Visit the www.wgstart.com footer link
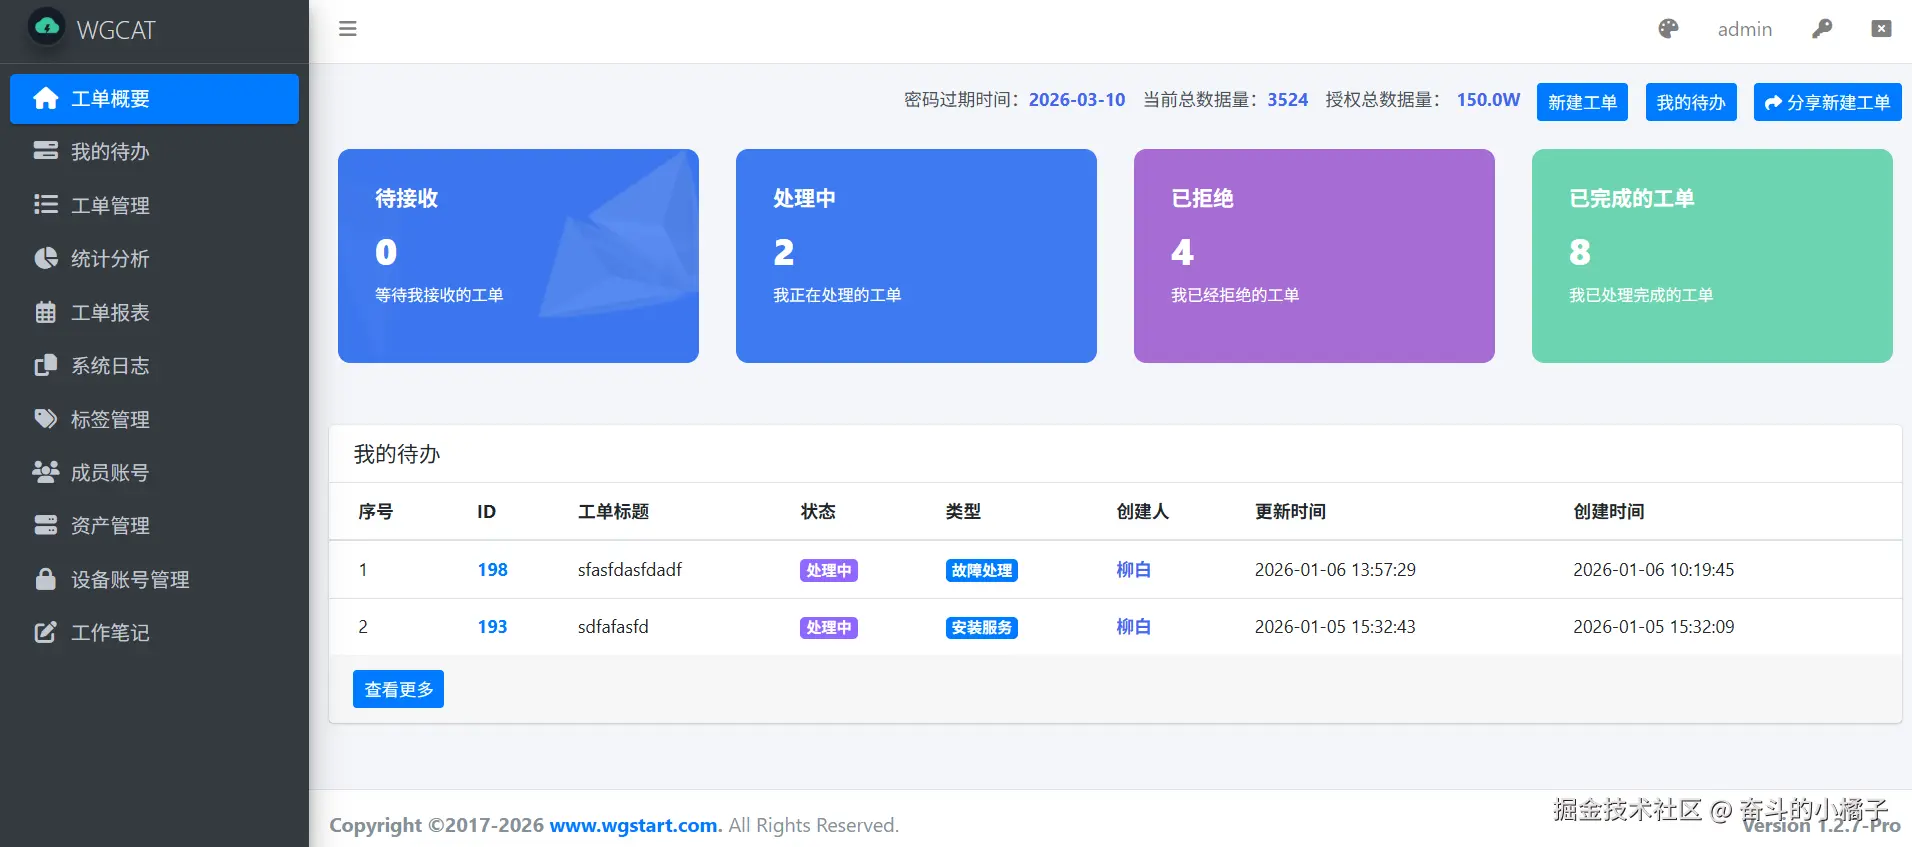 (x=633, y=825)
